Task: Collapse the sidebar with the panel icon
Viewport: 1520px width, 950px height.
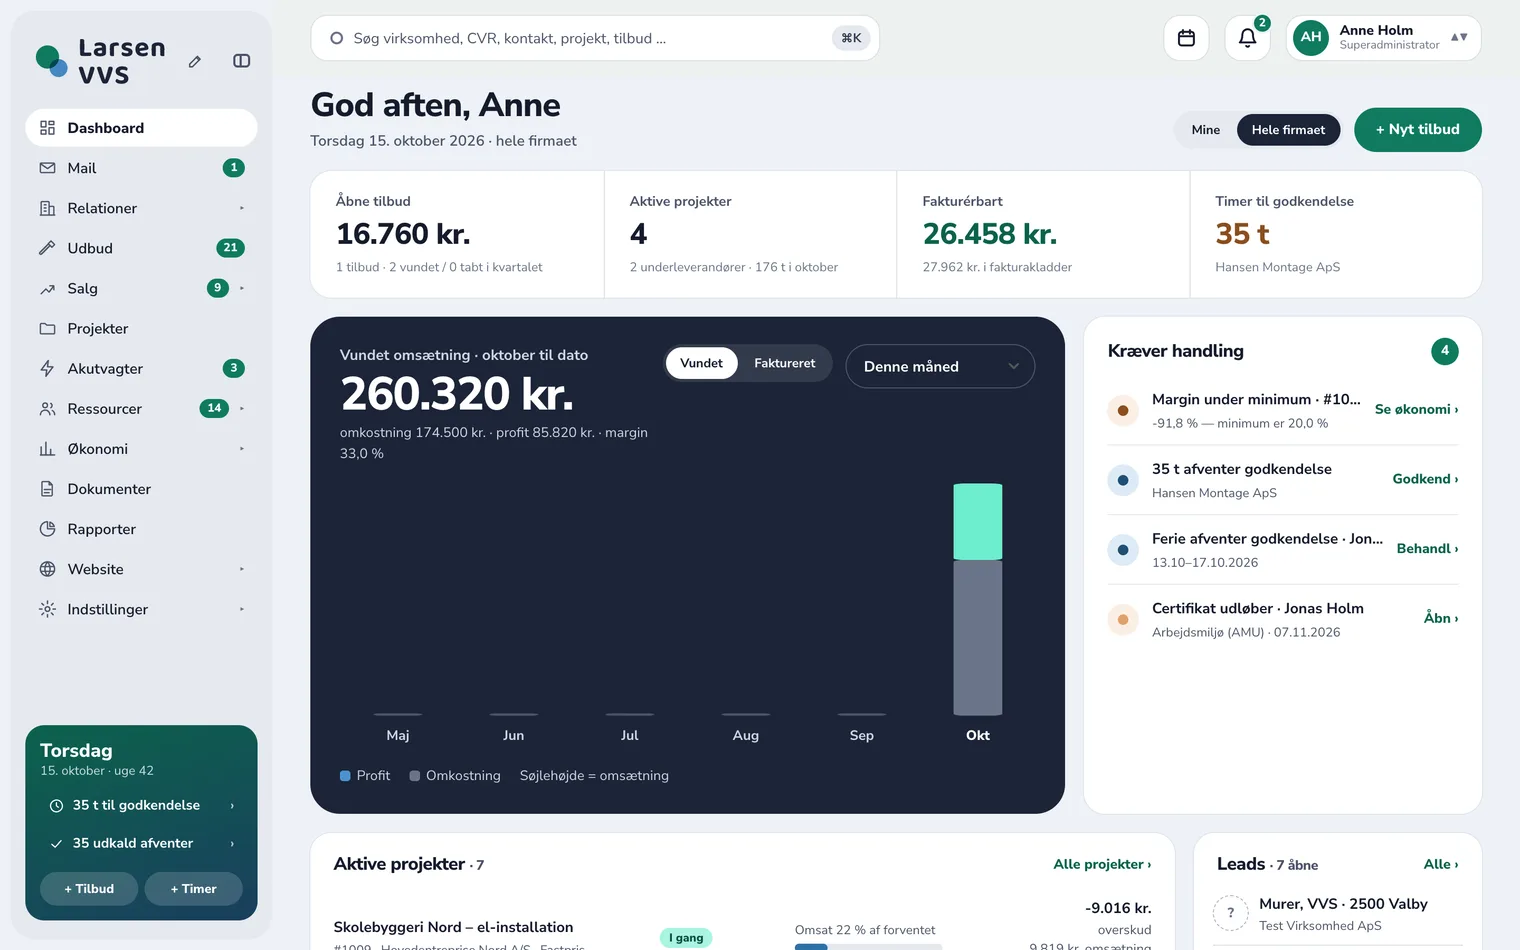Action: pos(242,61)
